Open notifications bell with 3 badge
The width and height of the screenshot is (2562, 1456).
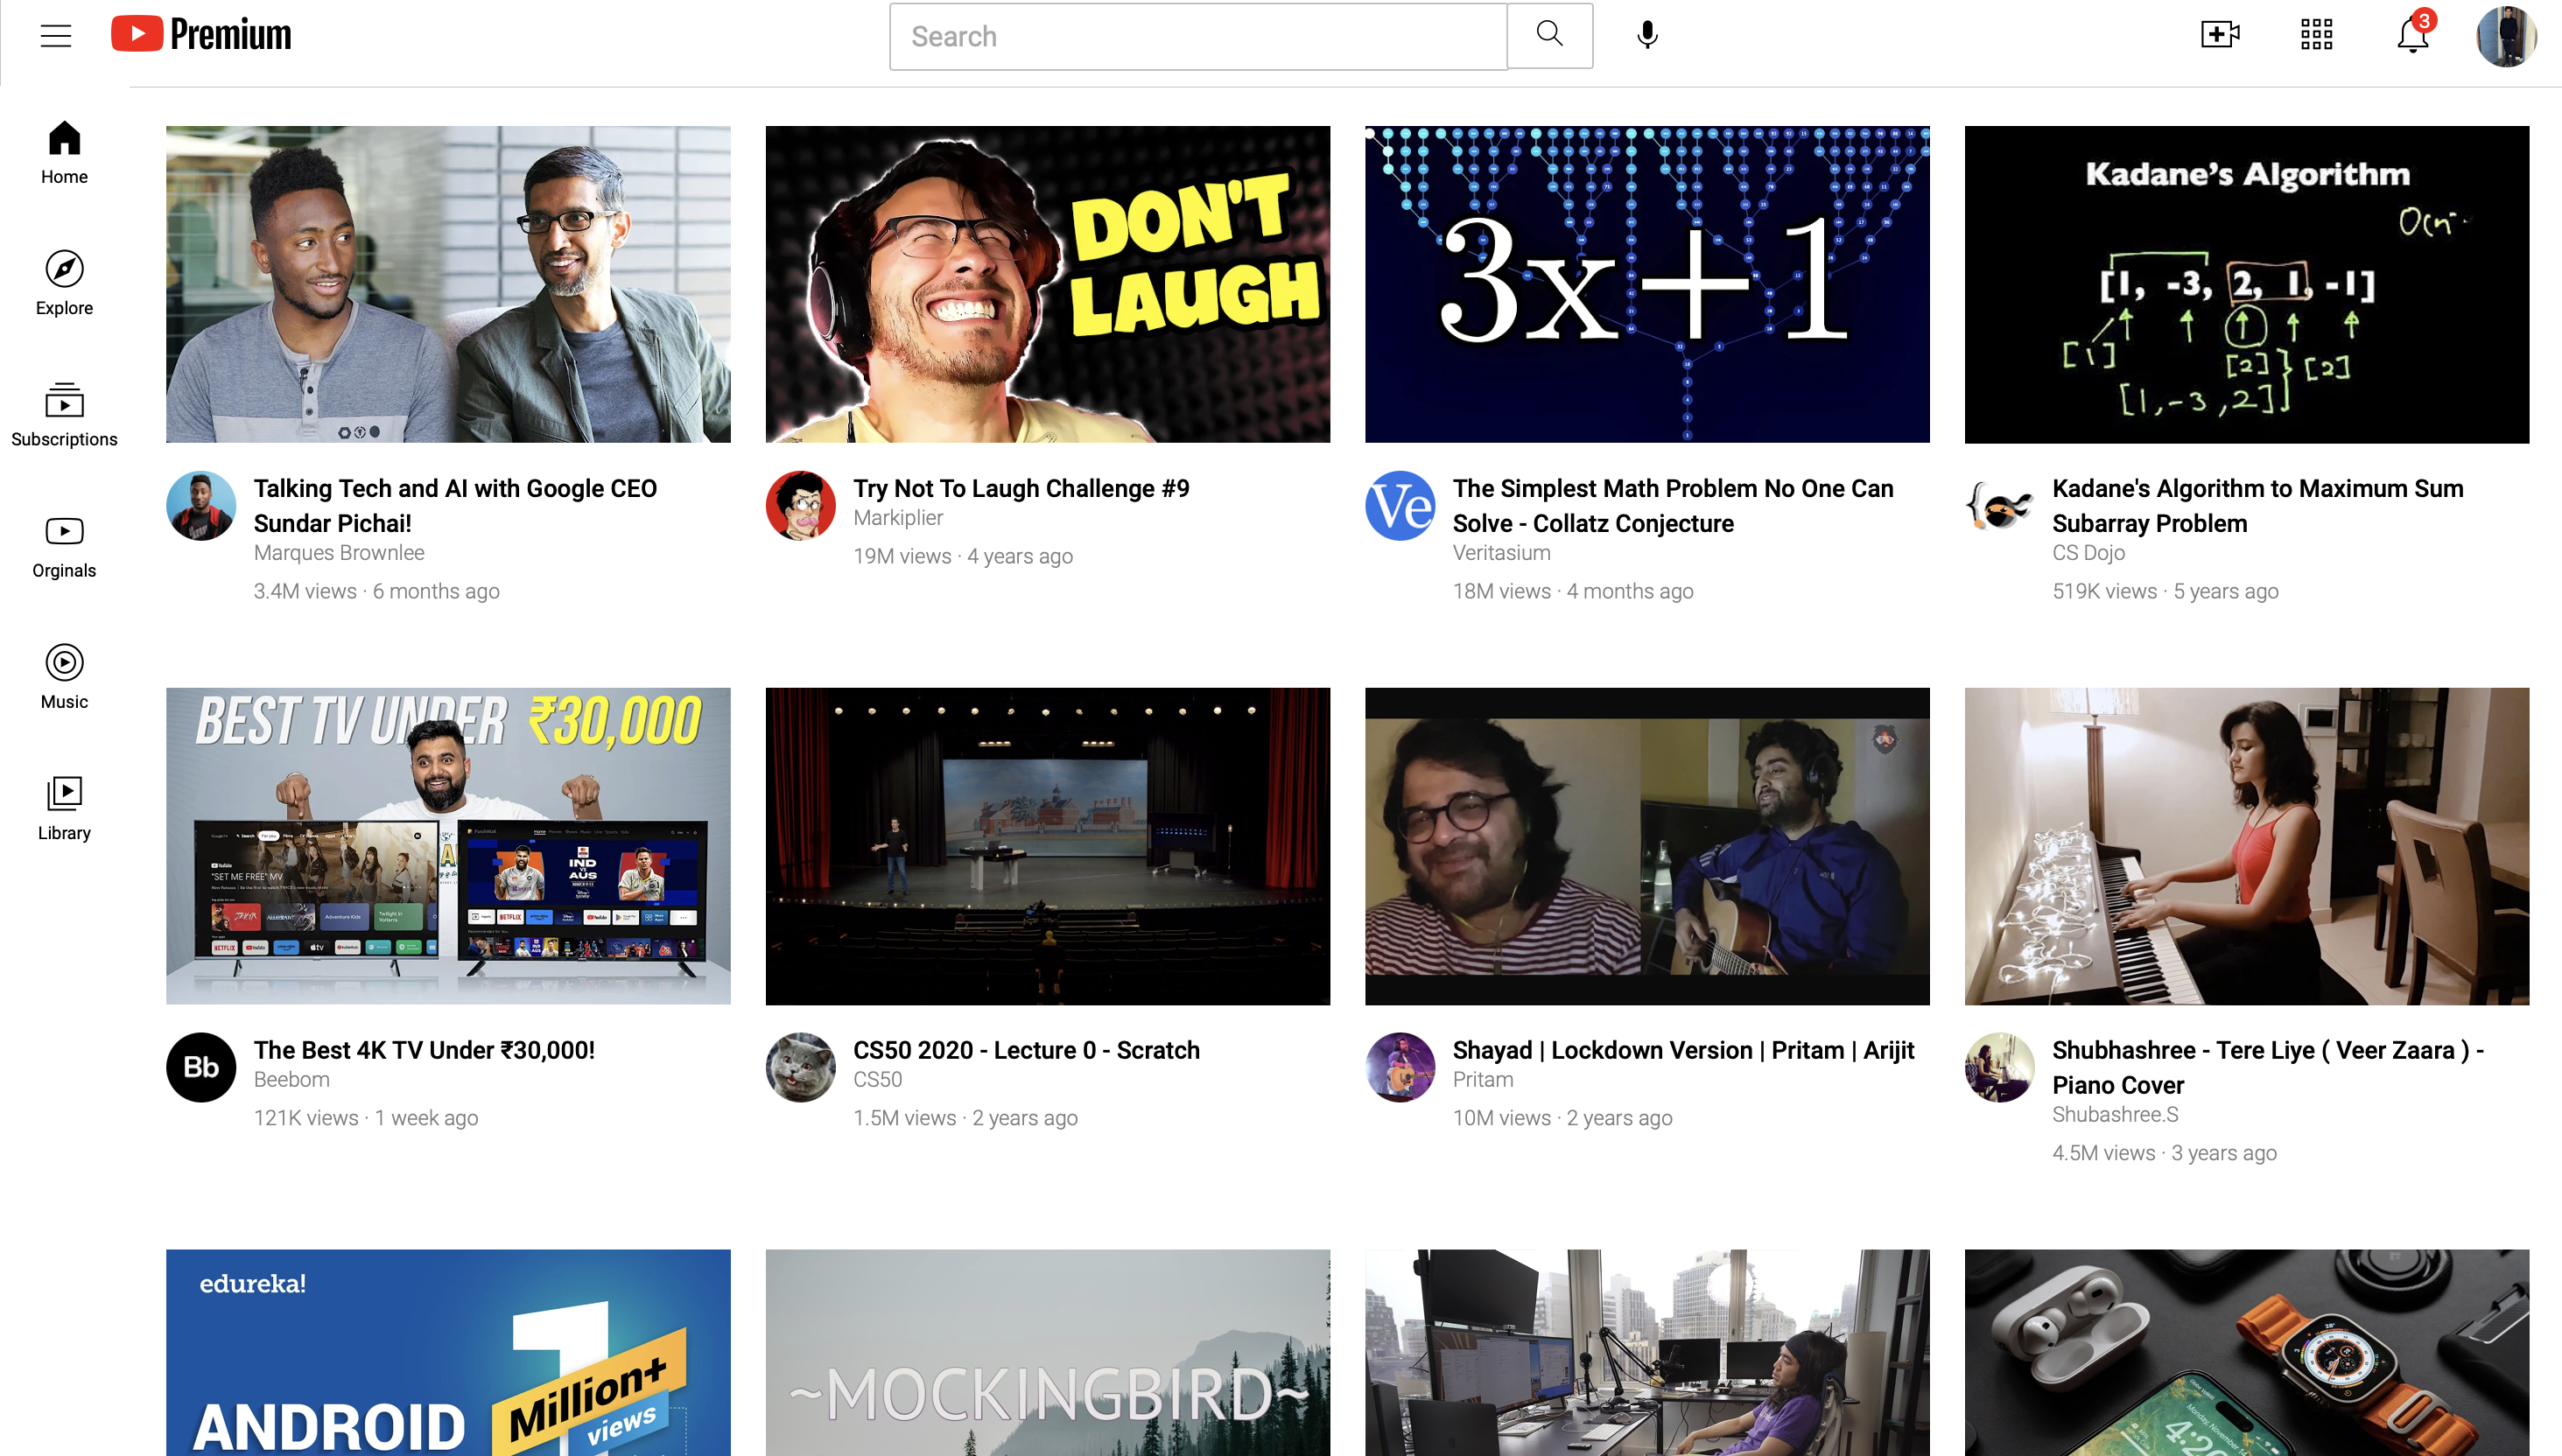point(2415,33)
